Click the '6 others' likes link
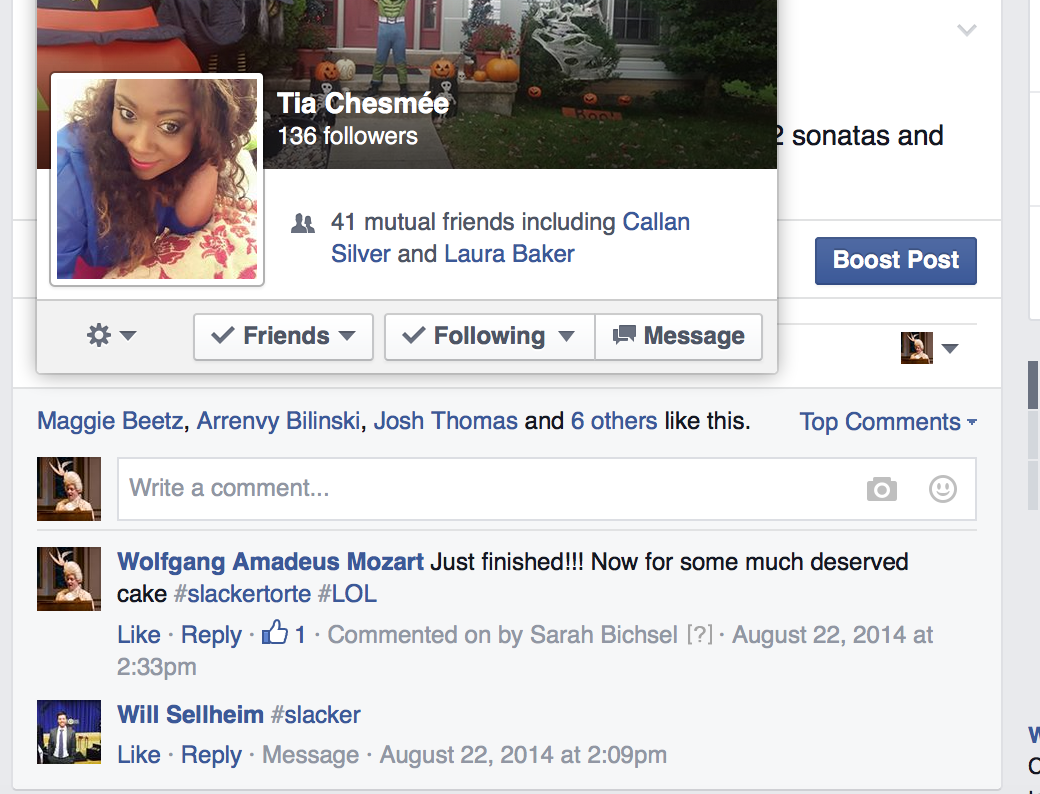1040x794 pixels. pyautogui.click(x=614, y=421)
